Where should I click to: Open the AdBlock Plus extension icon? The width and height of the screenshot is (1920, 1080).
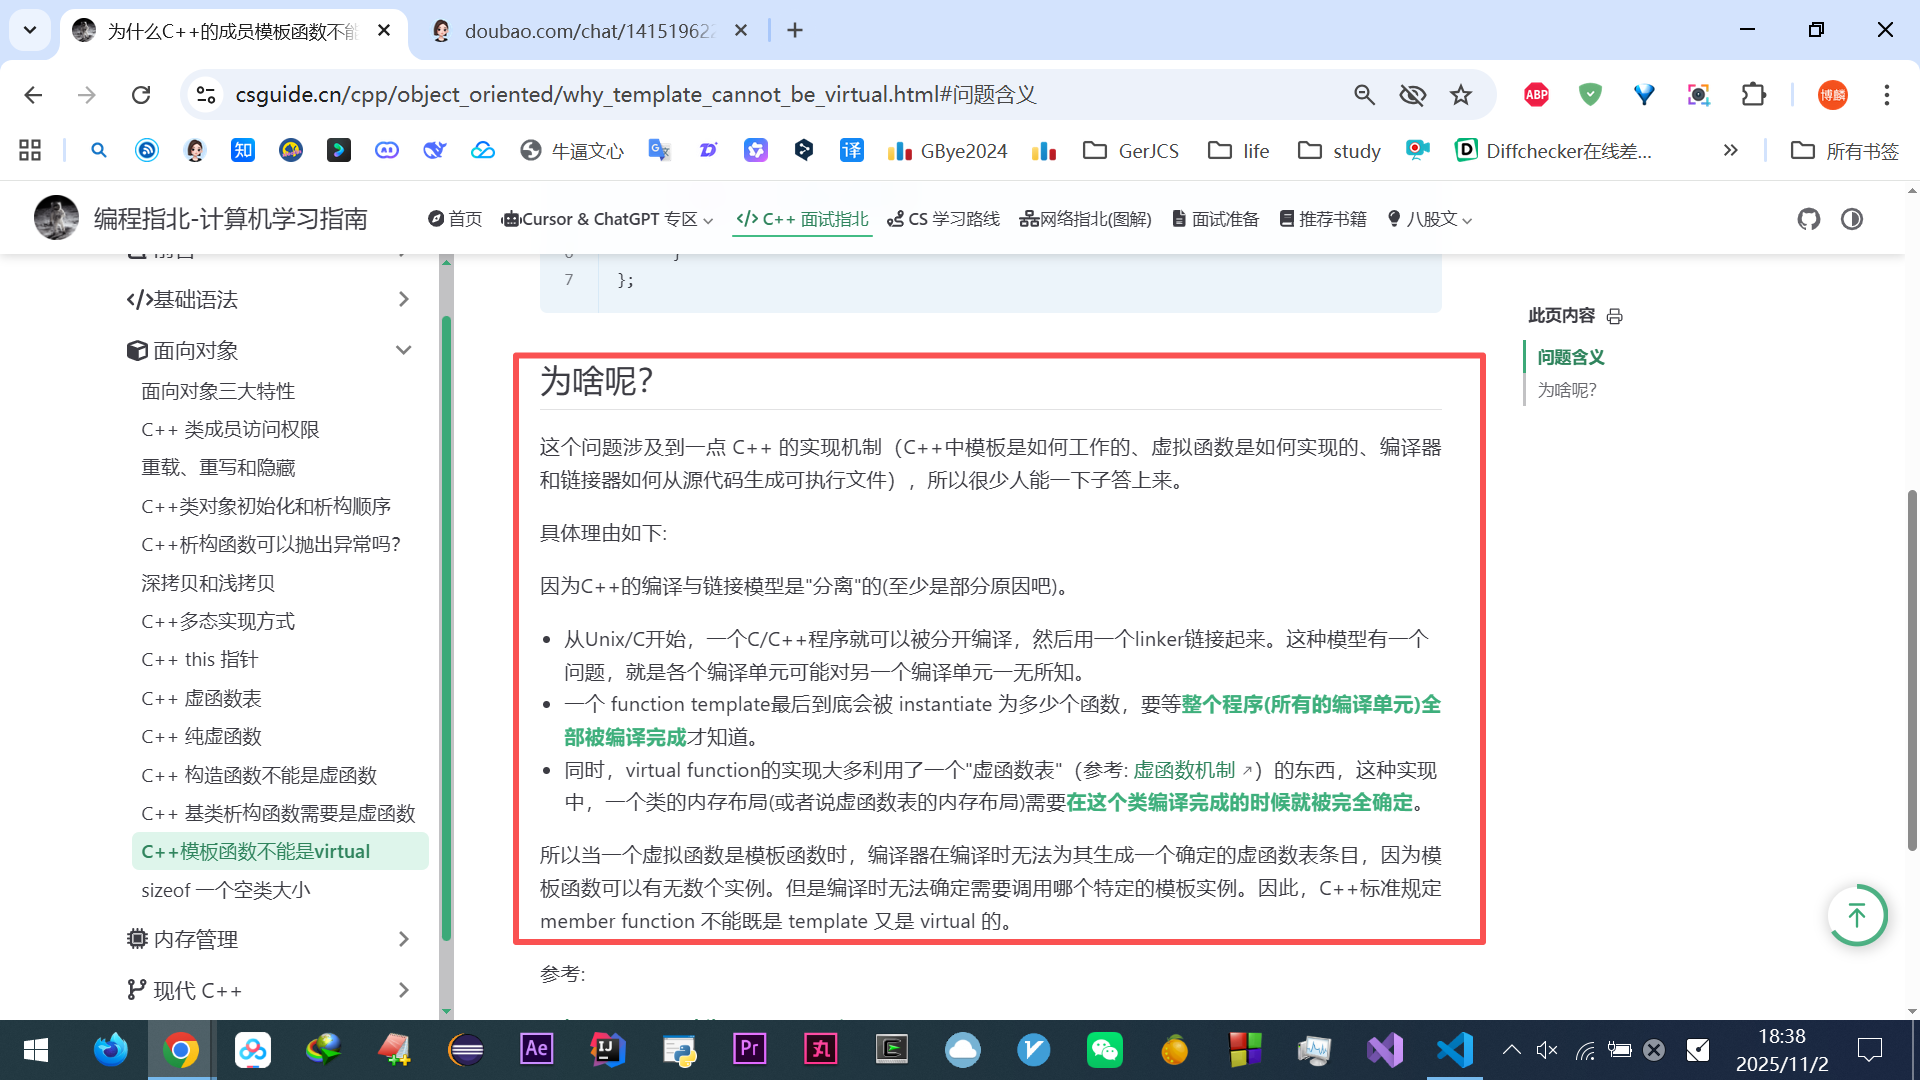tap(1536, 95)
